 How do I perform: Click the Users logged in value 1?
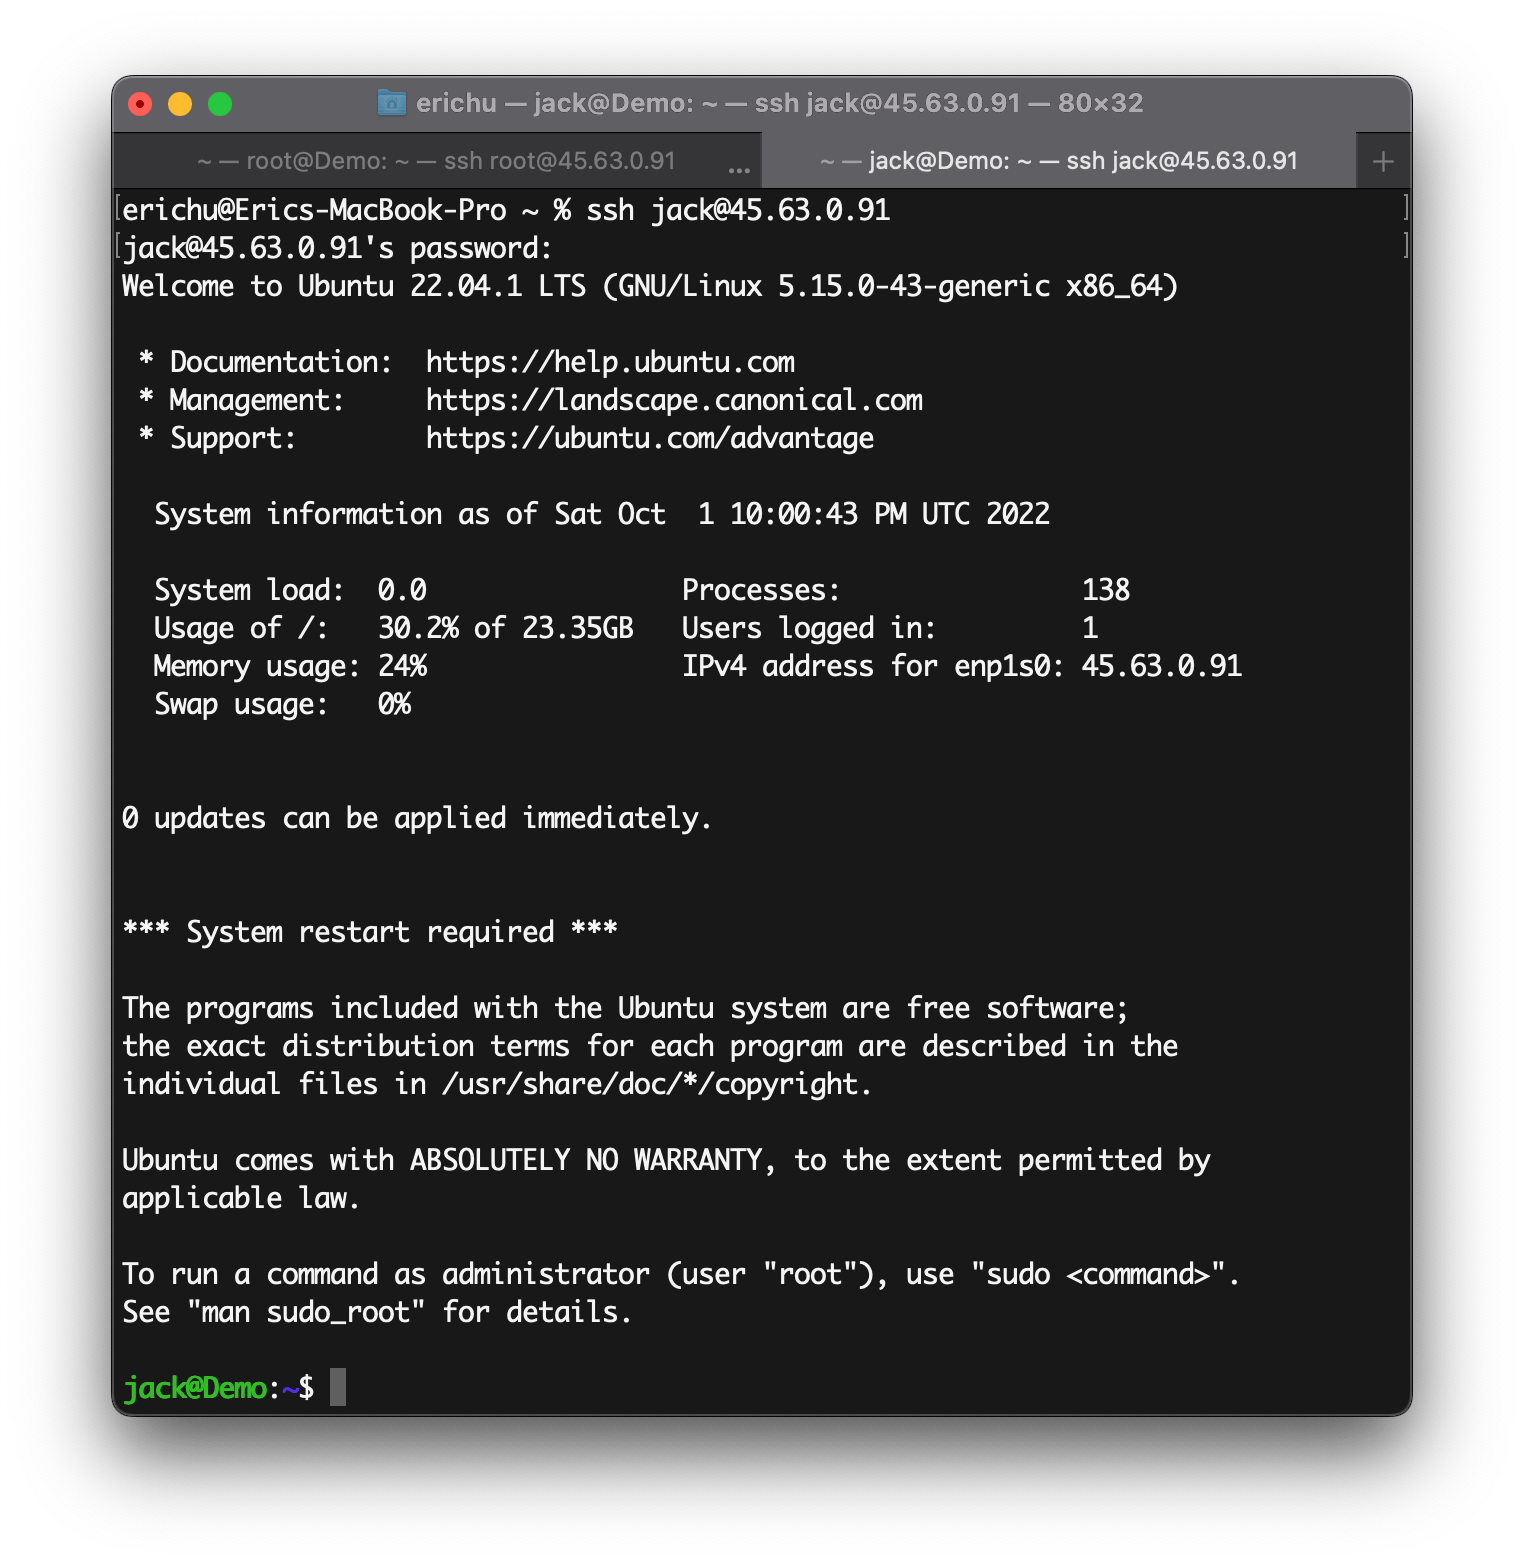tap(1090, 628)
